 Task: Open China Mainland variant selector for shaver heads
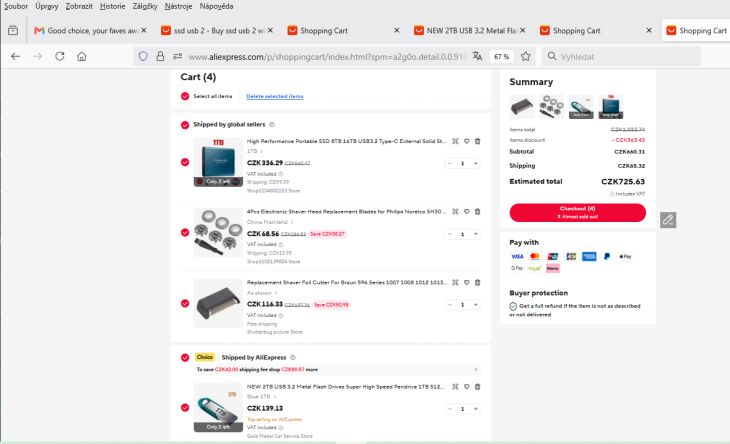[x=270, y=222]
